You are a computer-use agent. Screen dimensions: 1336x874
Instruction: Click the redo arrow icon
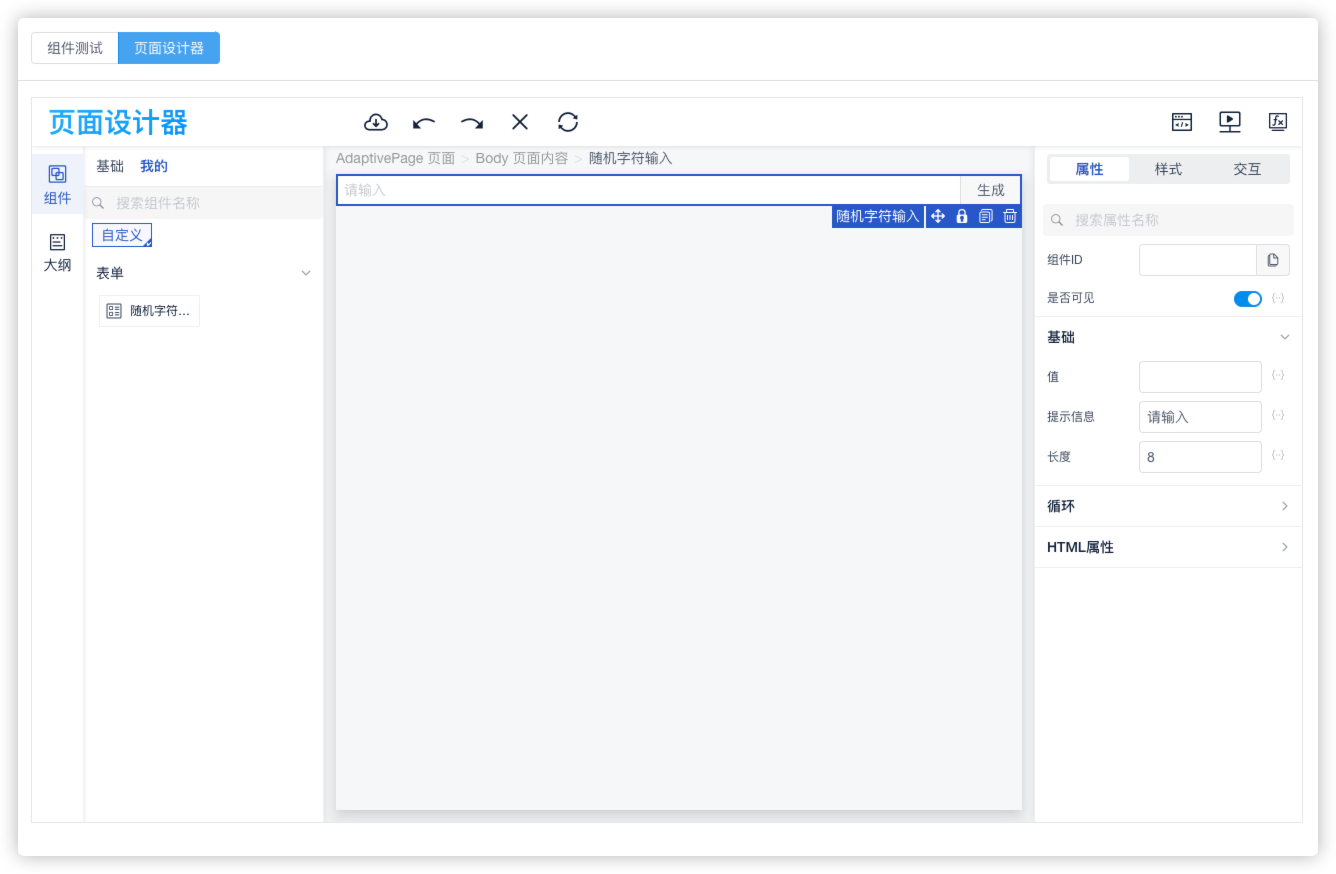point(472,122)
